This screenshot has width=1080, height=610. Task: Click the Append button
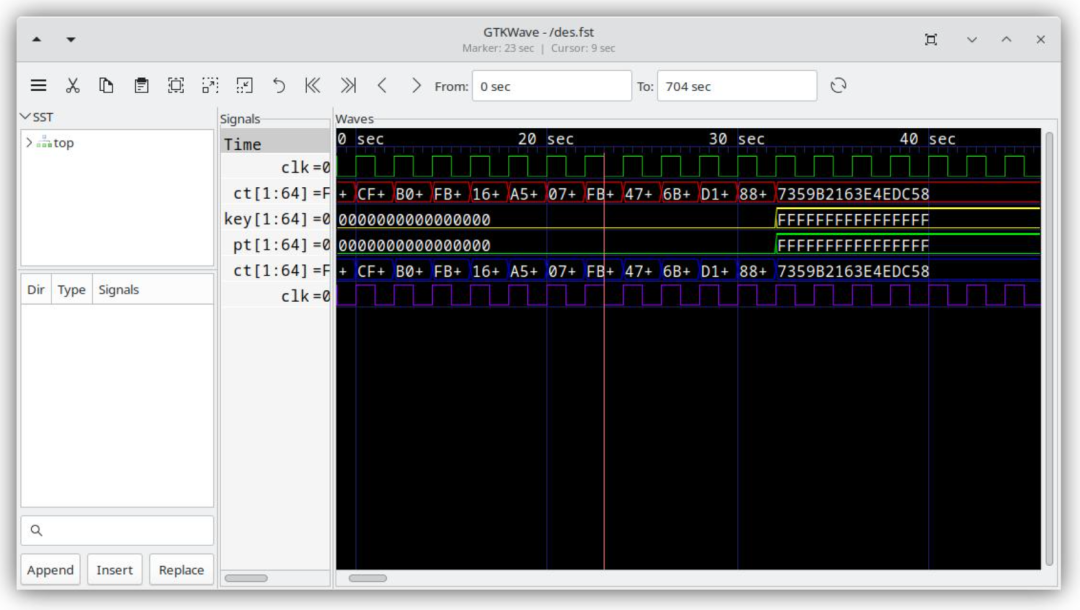(x=50, y=570)
